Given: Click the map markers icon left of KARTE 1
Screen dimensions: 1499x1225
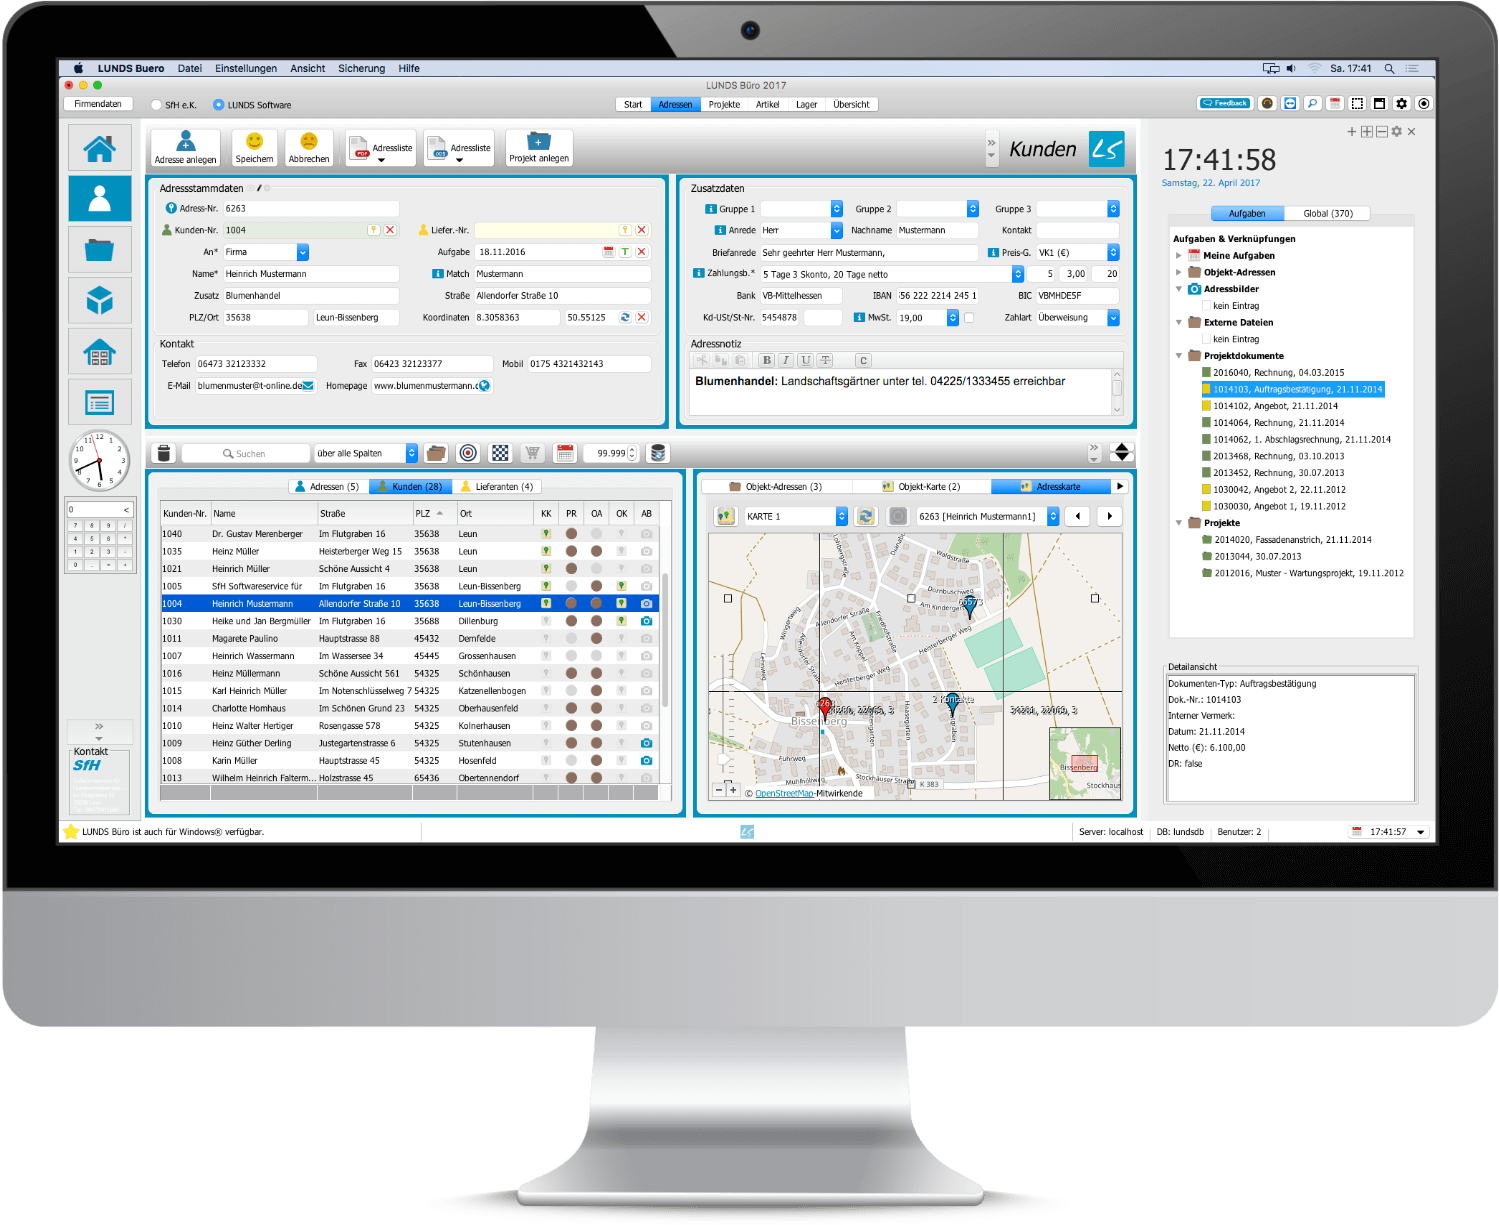Looking at the screenshot, I should click(x=726, y=516).
